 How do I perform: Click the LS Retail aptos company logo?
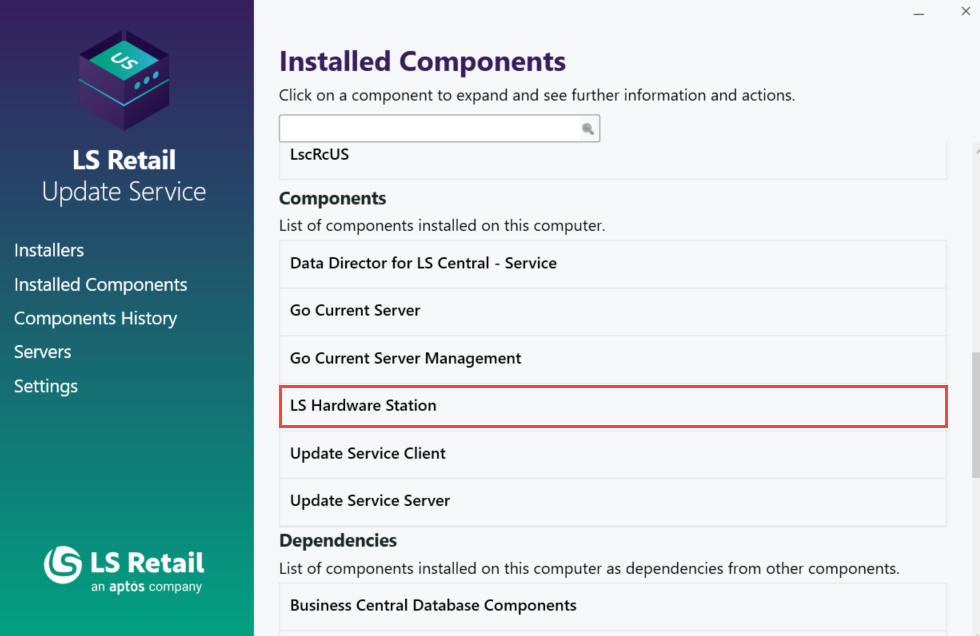pyautogui.click(x=124, y=569)
